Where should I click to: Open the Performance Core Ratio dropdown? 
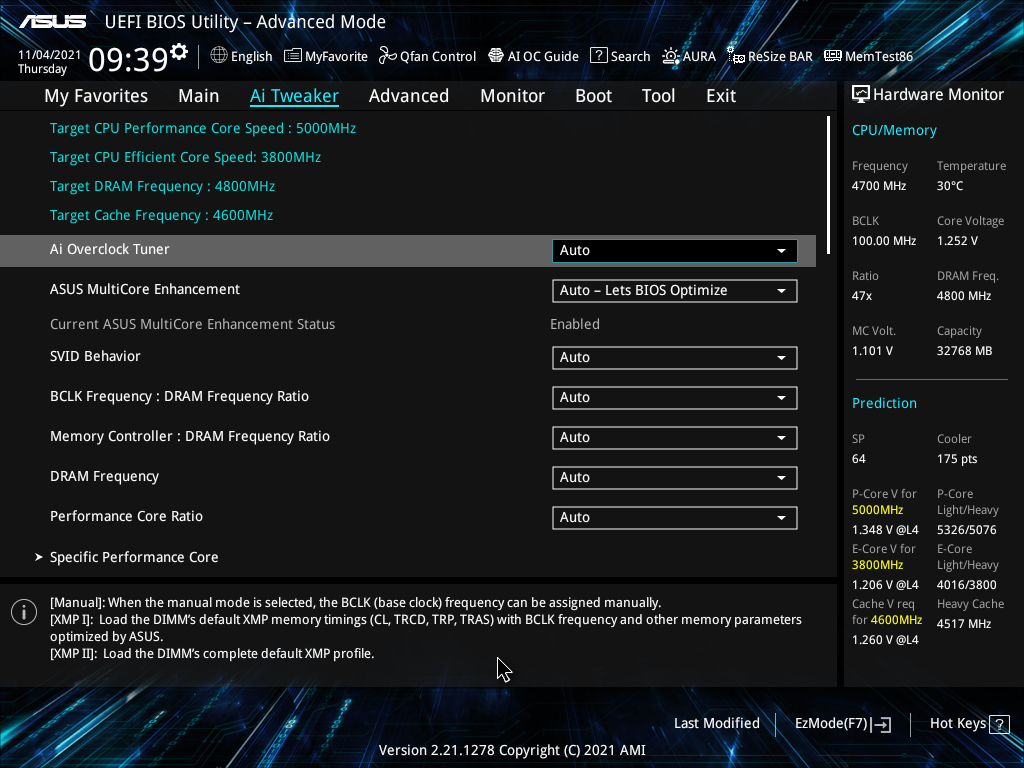[675, 517]
